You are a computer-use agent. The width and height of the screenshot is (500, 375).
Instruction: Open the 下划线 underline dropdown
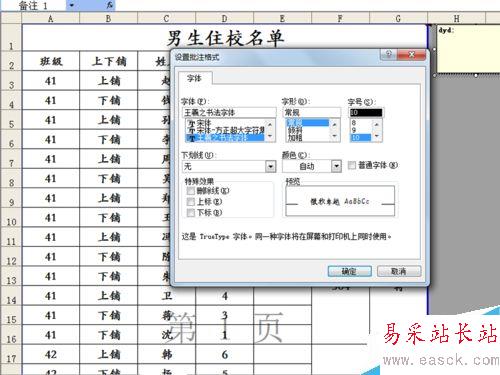point(229,166)
